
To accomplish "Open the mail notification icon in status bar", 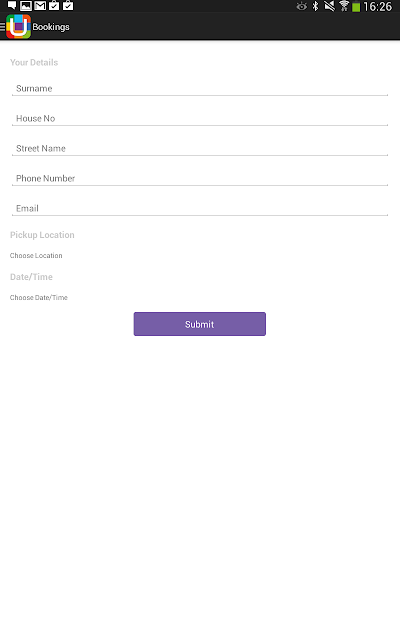I will [40, 6].
